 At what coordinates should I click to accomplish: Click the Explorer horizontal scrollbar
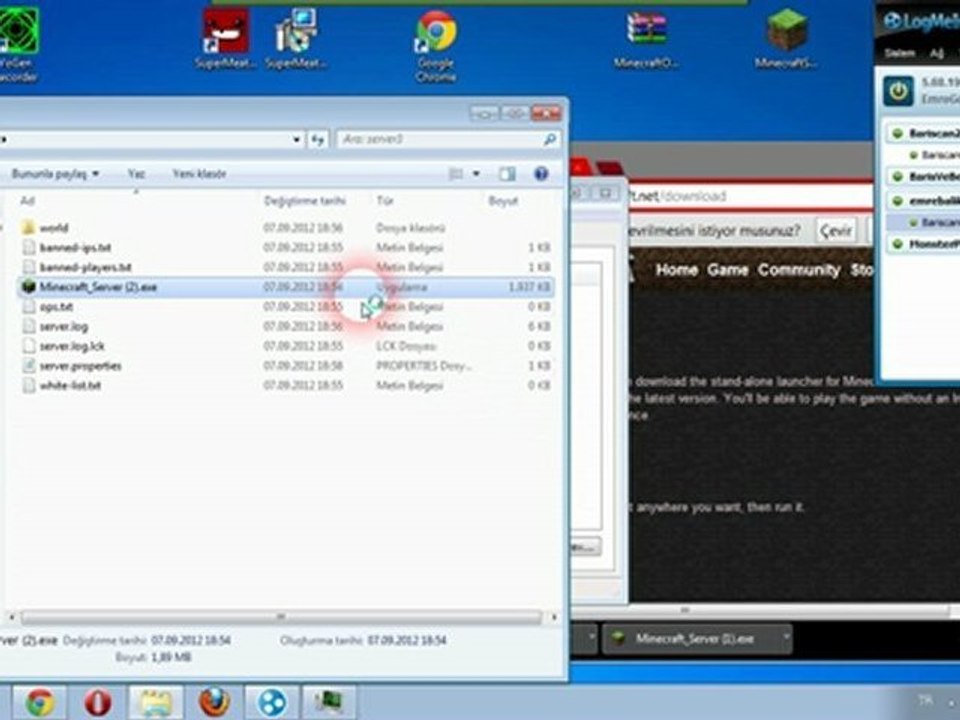click(281, 617)
